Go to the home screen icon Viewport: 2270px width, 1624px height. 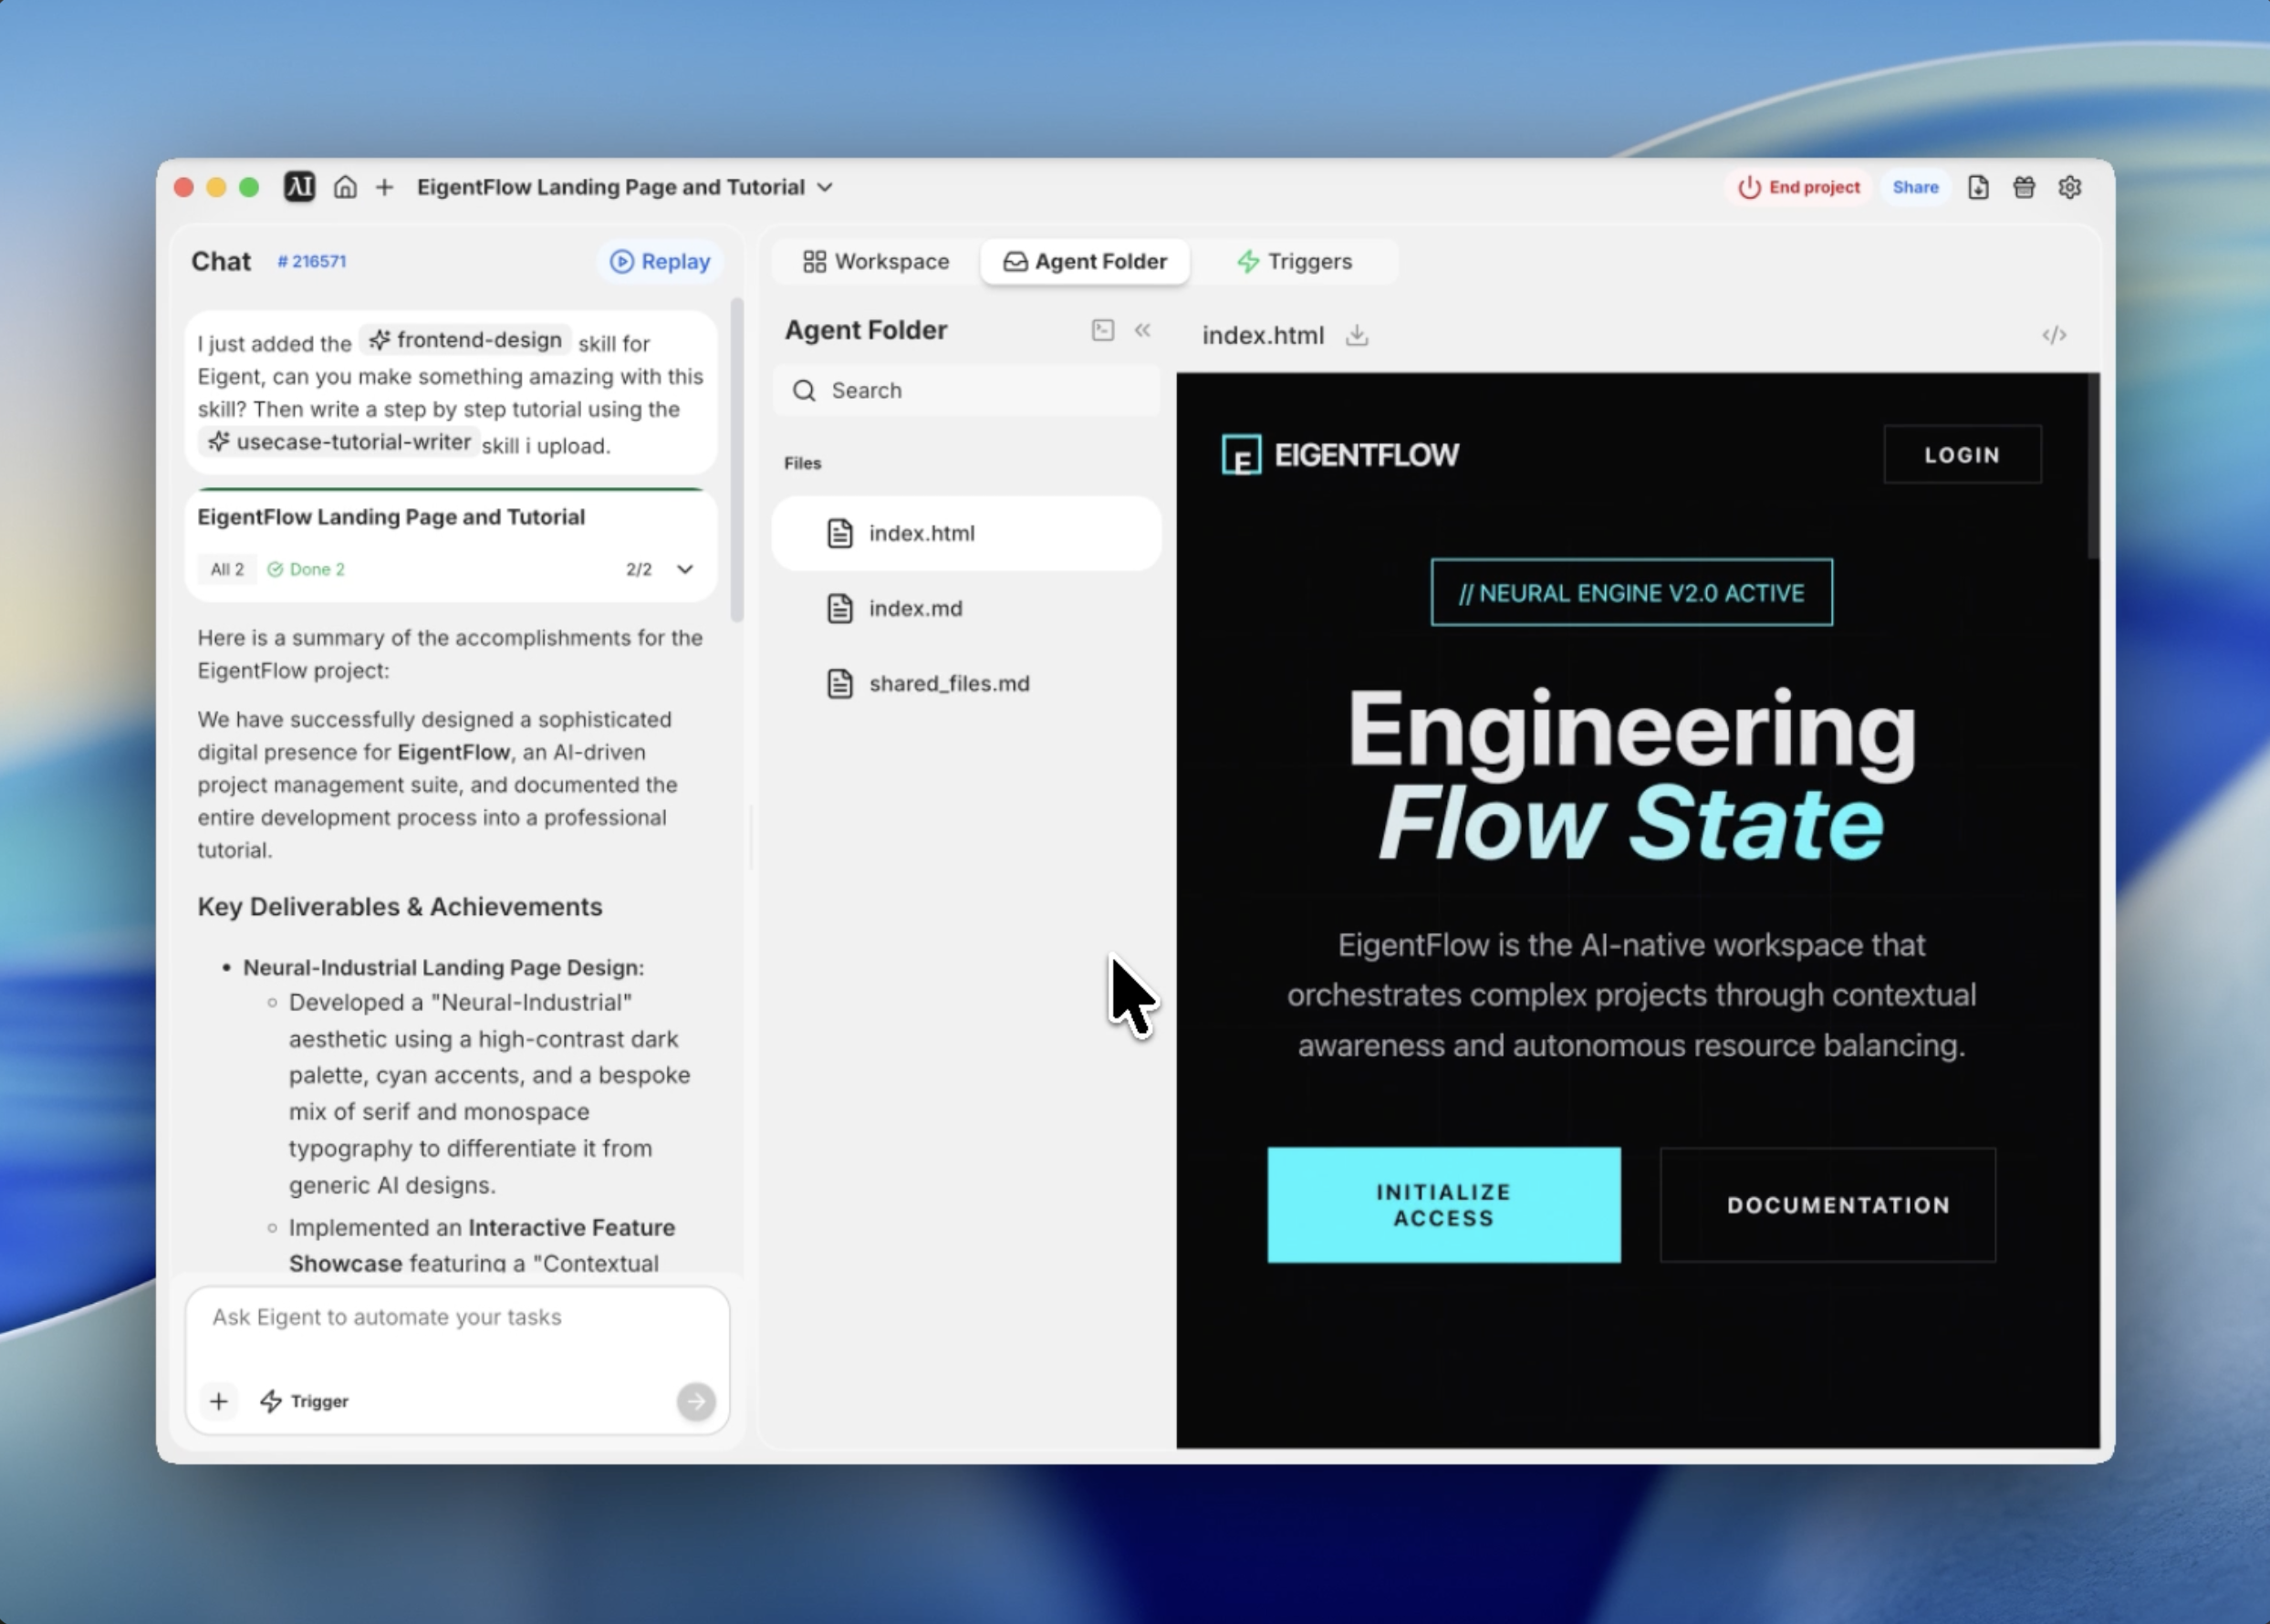coord(345,187)
